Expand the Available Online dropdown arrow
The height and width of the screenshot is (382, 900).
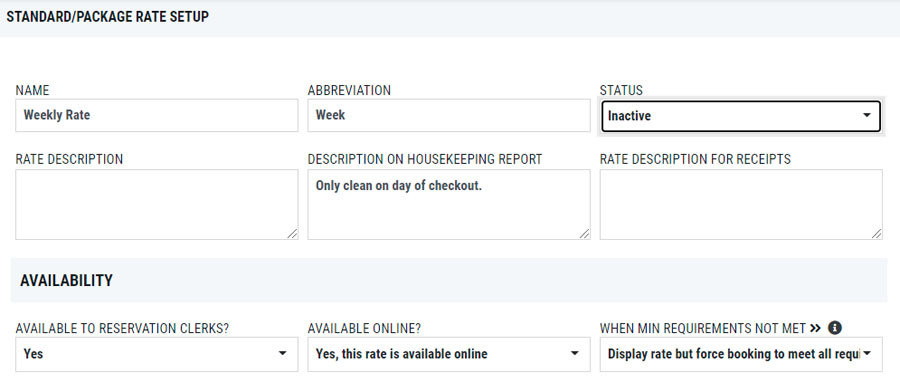point(575,353)
